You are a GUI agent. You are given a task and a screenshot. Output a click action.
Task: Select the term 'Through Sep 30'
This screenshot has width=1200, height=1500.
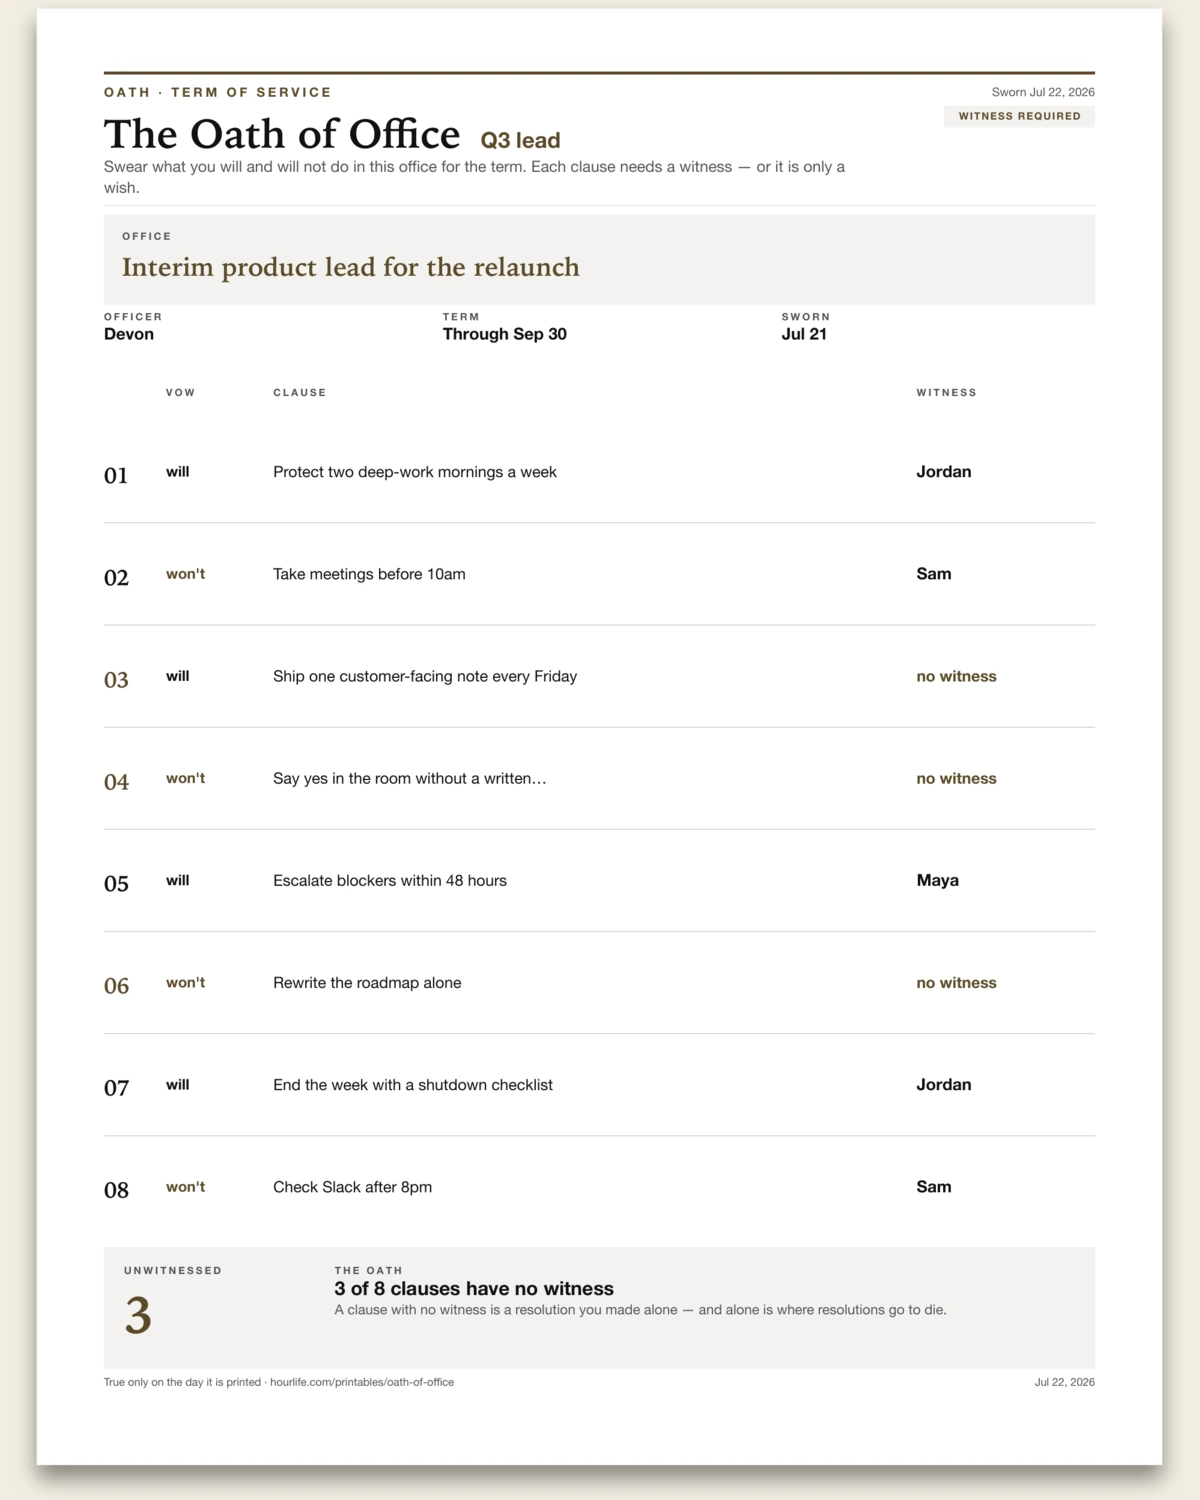pos(505,334)
